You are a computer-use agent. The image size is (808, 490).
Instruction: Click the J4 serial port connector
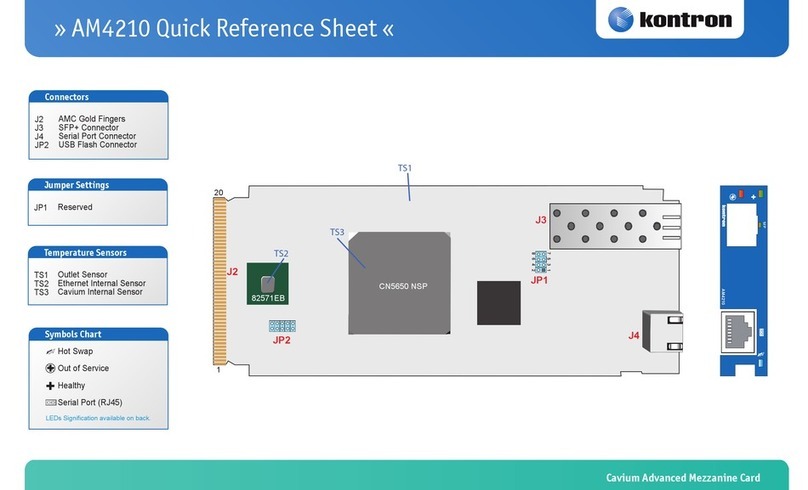[x=663, y=331]
